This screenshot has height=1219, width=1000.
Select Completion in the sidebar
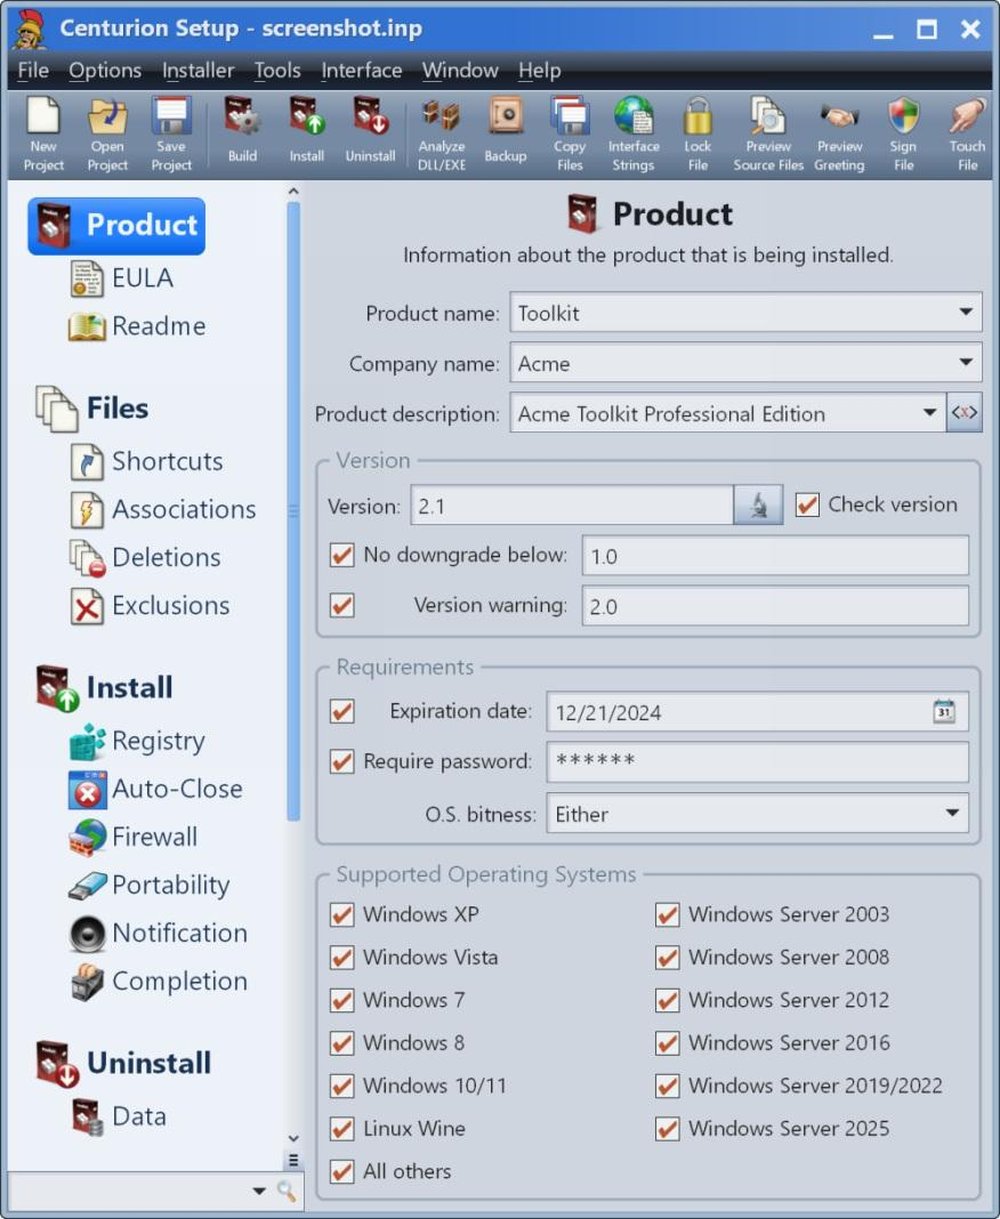tap(159, 981)
